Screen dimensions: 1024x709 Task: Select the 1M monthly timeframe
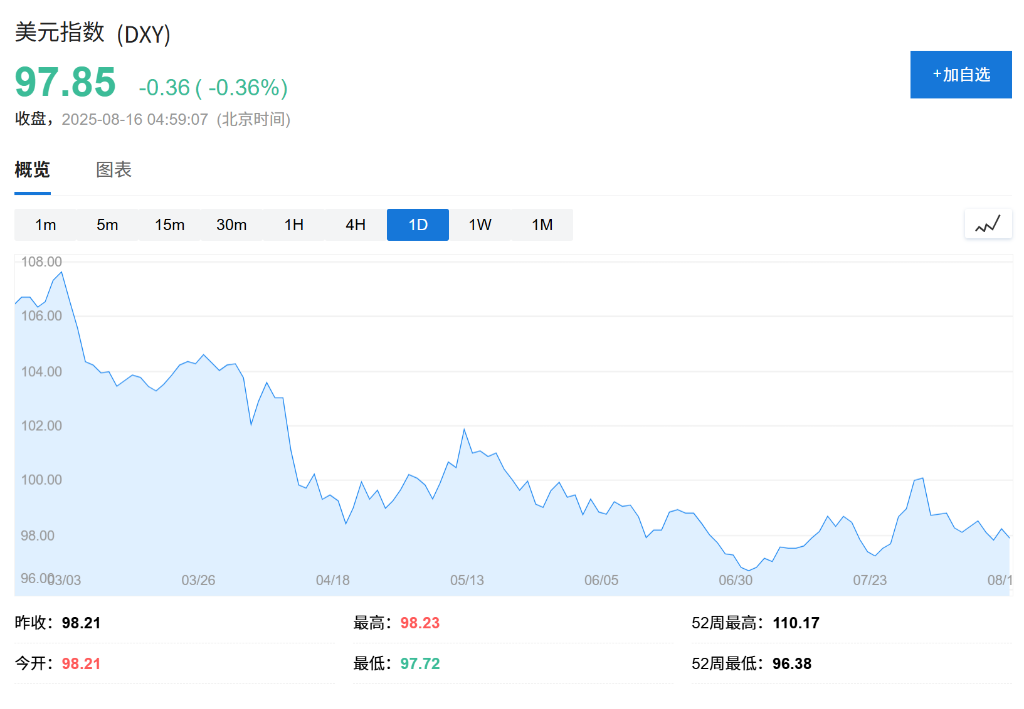(542, 225)
